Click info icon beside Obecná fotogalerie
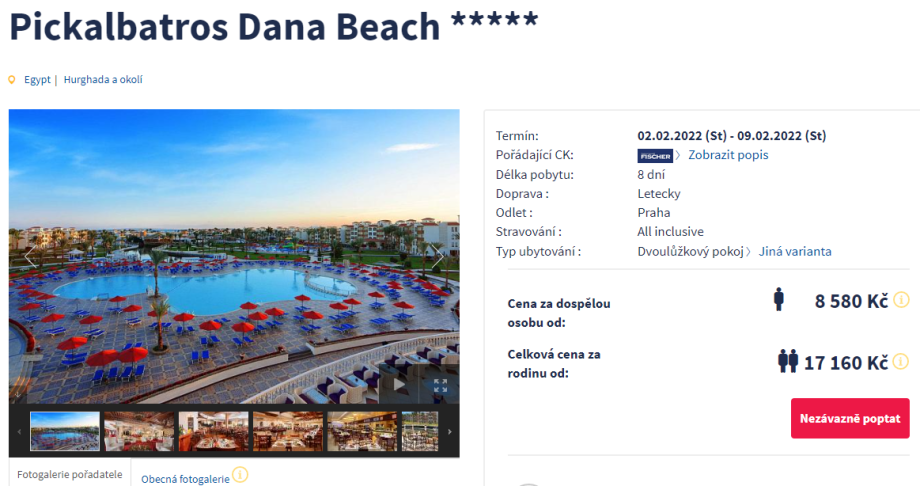This screenshot has width=920, height=486. 240,474
